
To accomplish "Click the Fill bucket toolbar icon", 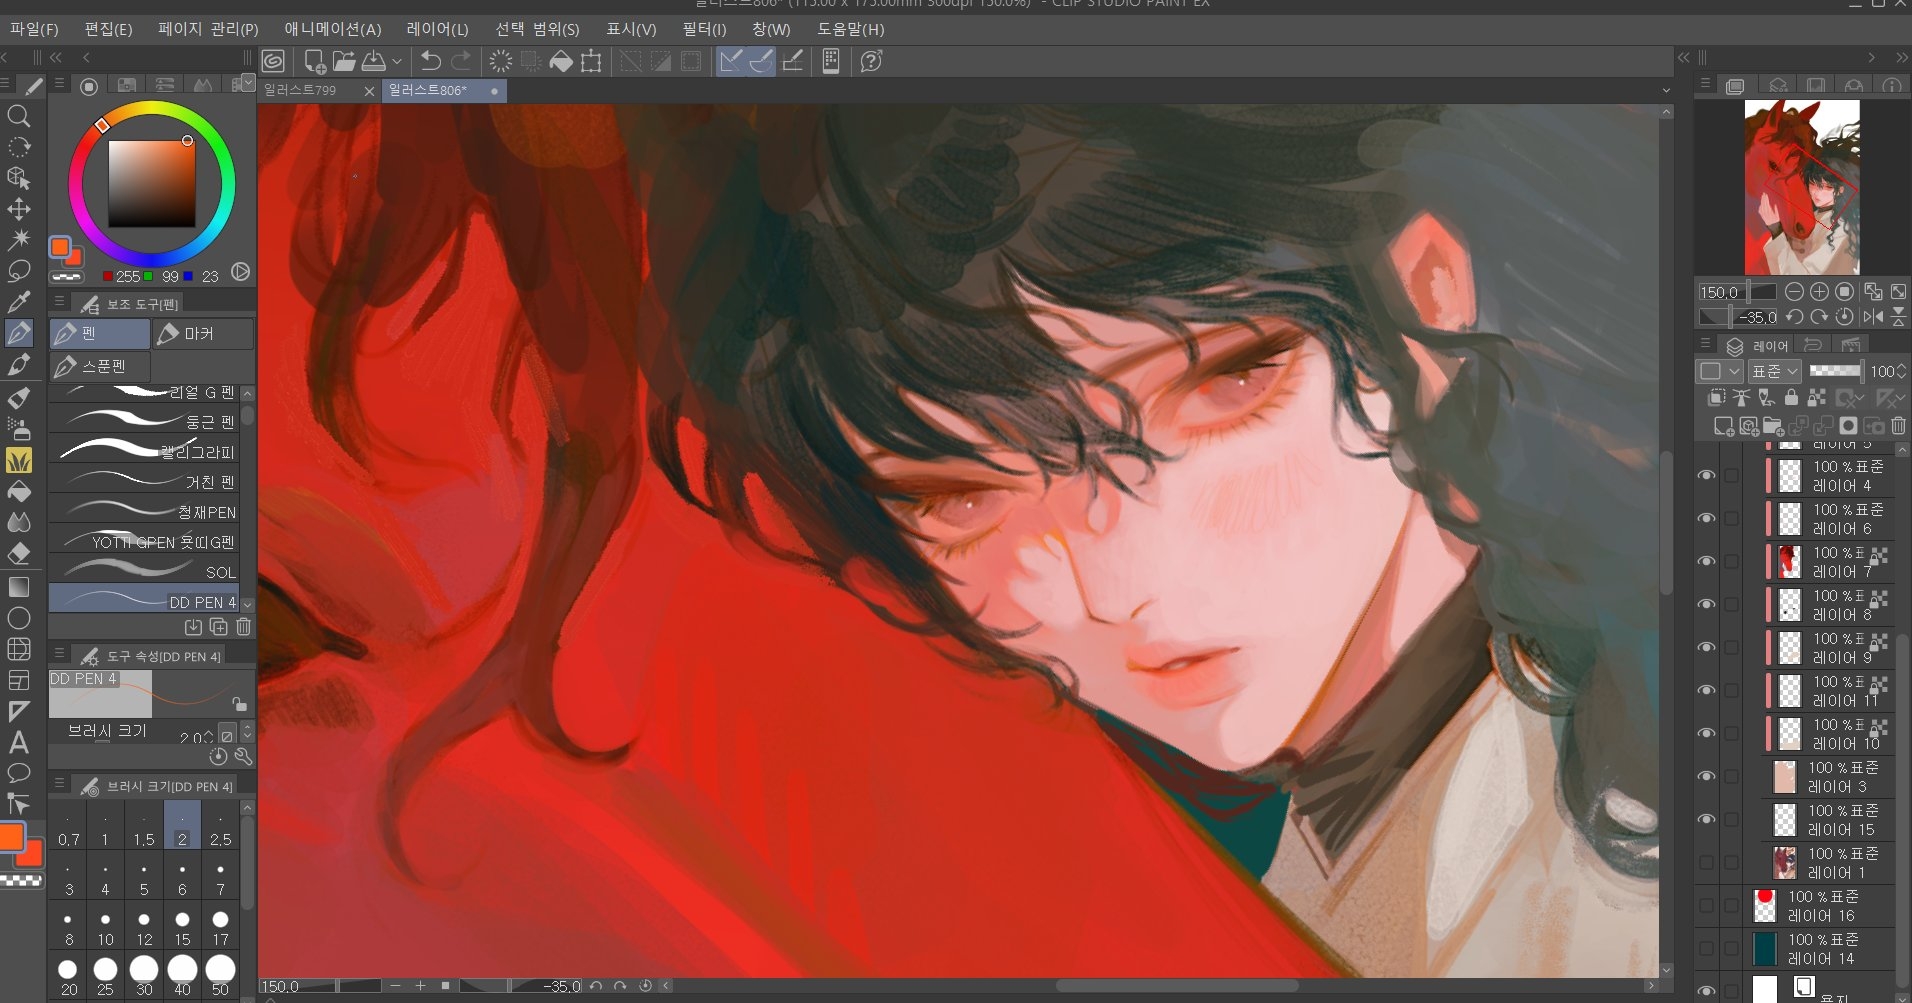I will pos(561,62).
